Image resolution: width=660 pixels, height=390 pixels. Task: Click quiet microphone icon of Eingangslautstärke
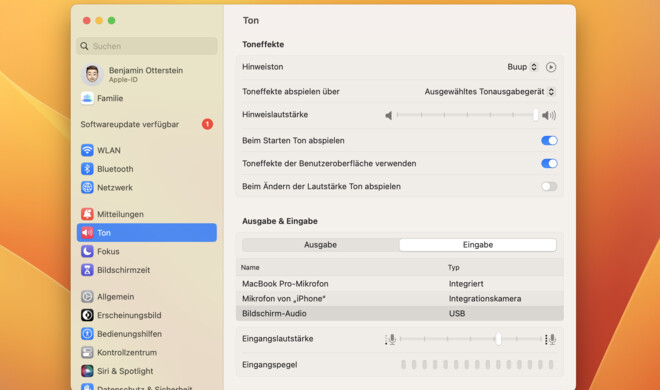(391, 339)
